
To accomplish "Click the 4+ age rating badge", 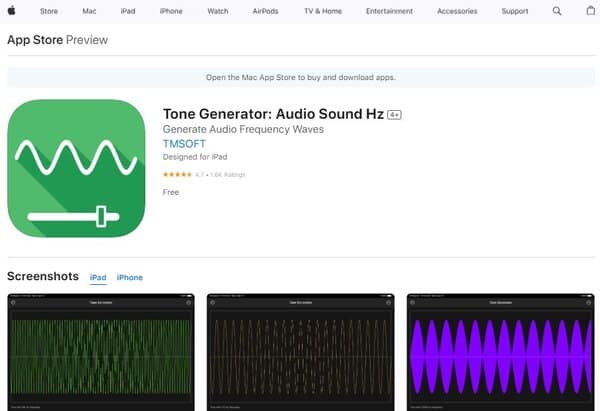I will click(x=394, y=115).
